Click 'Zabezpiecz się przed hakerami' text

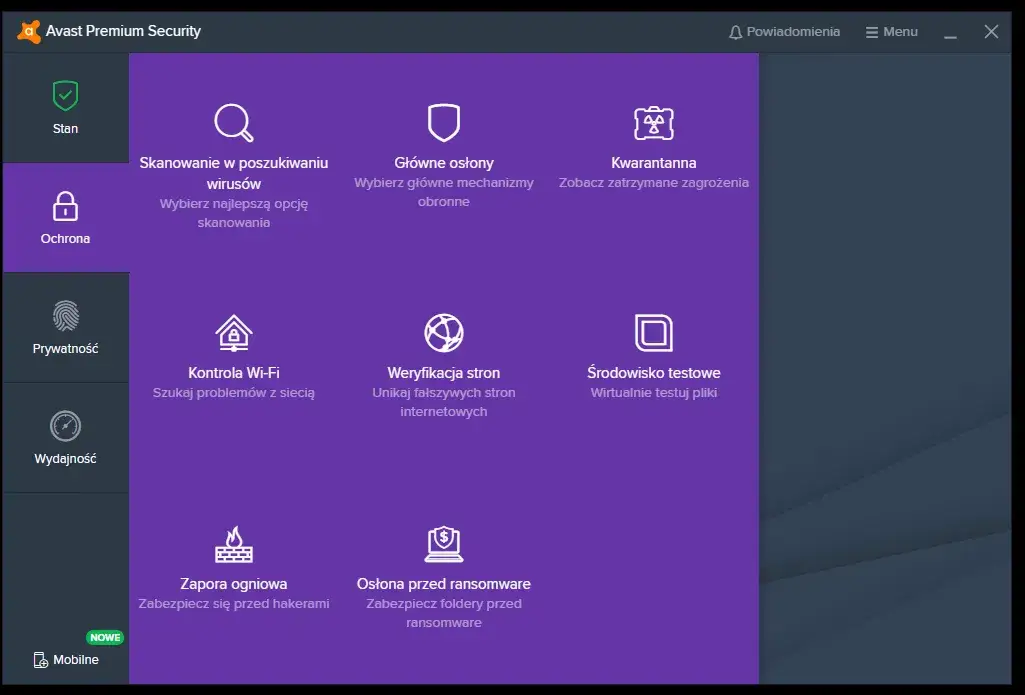coord(233,603)
